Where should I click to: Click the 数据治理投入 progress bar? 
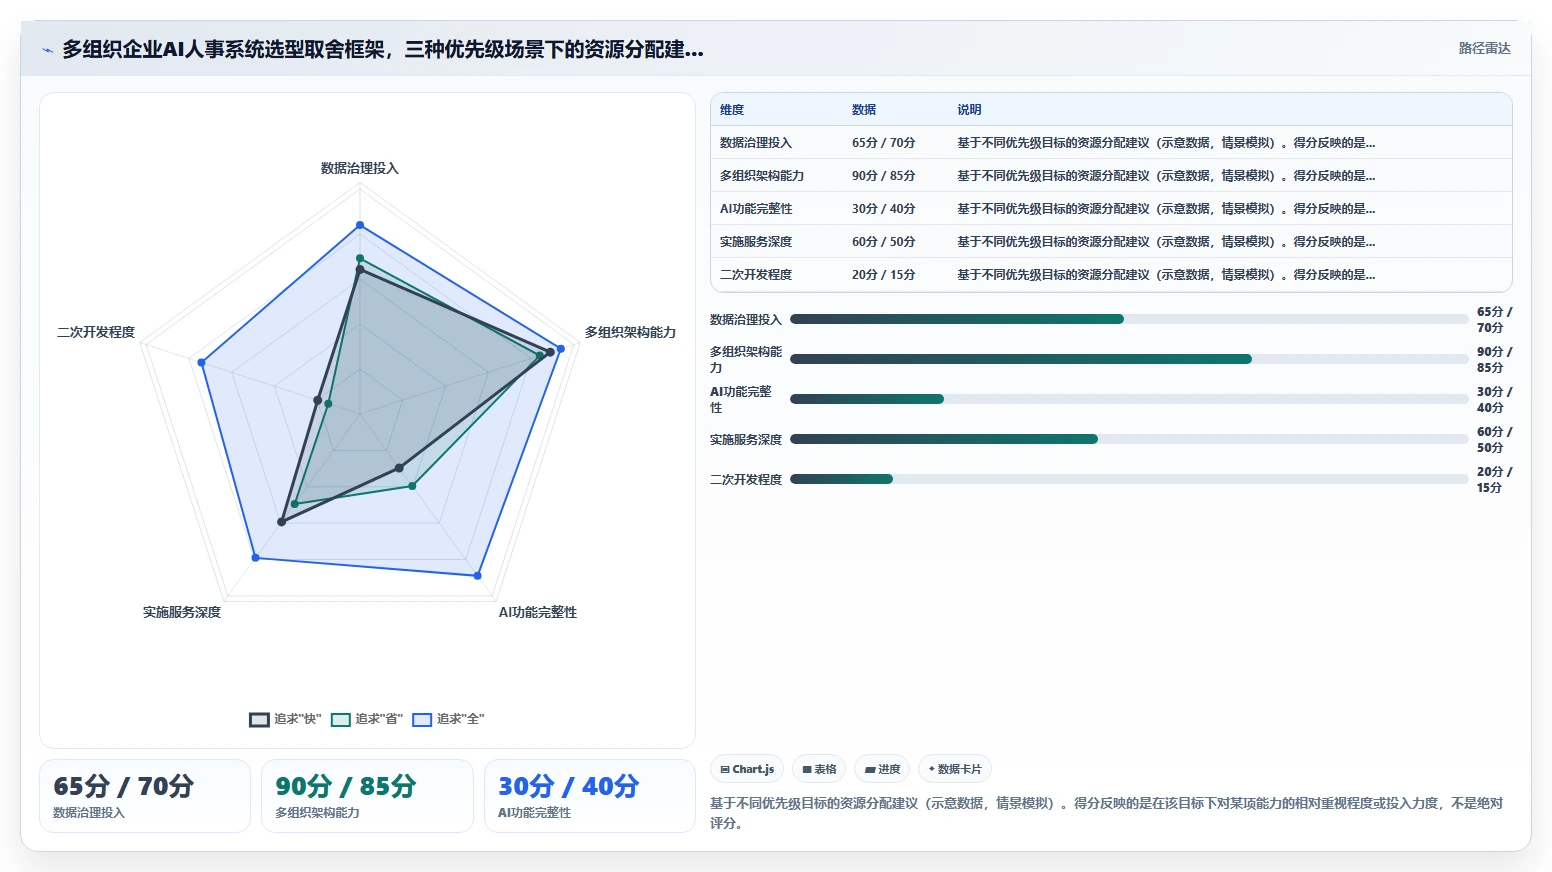[x=1129, y=319]
